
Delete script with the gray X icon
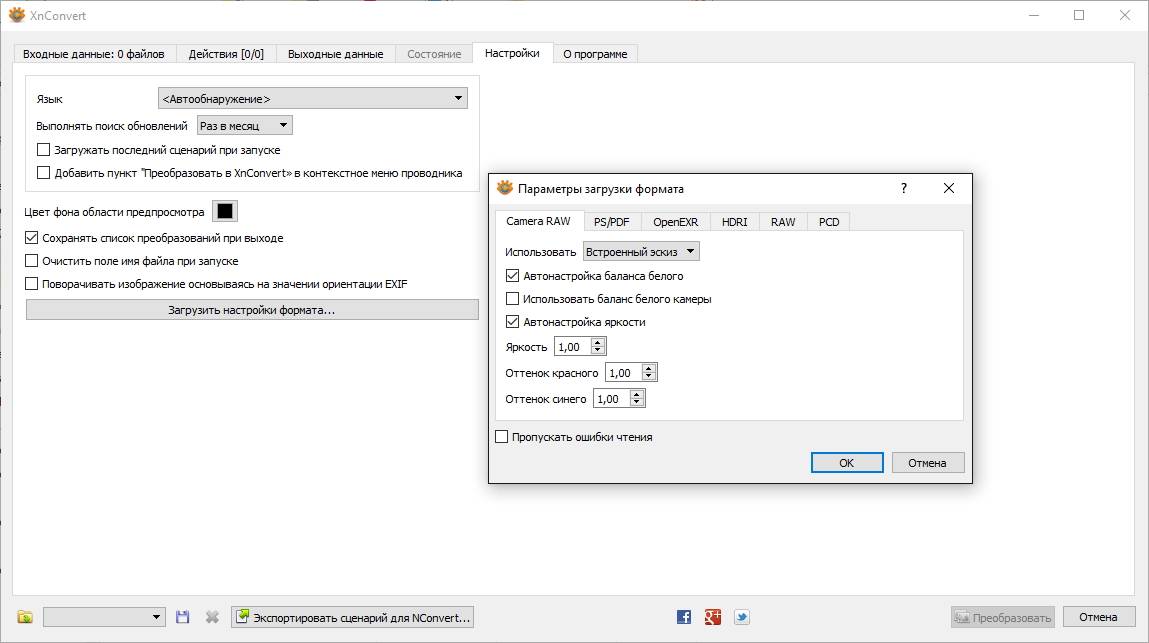tap(212, 617)
